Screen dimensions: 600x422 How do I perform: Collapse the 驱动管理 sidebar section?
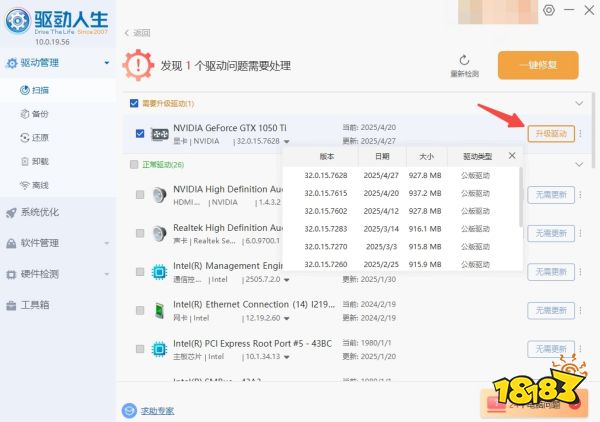coord(107,63)
